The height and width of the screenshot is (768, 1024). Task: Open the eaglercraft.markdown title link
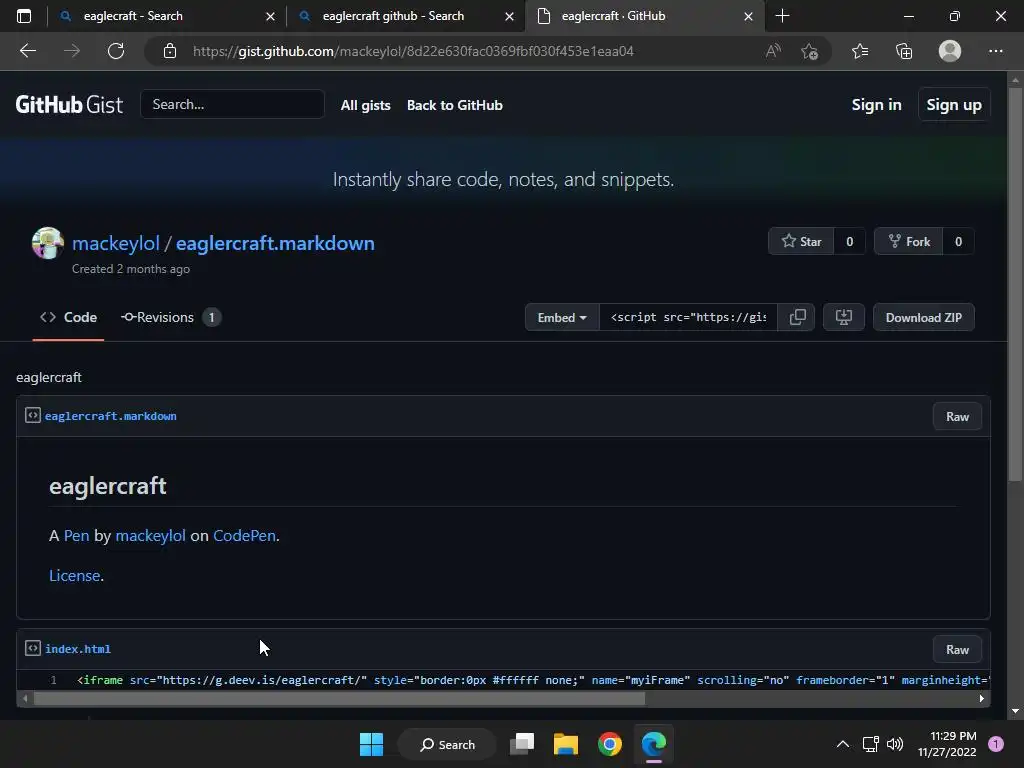[275, 243]
